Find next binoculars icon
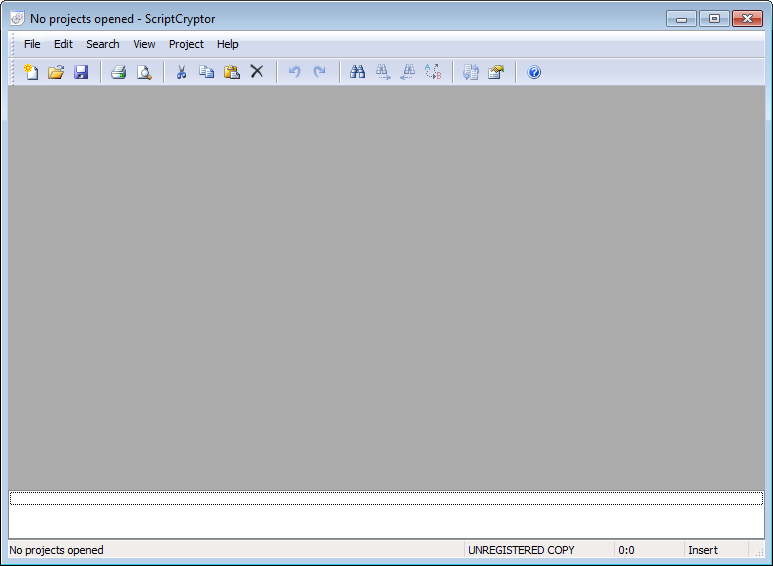 tap(383, 72)
